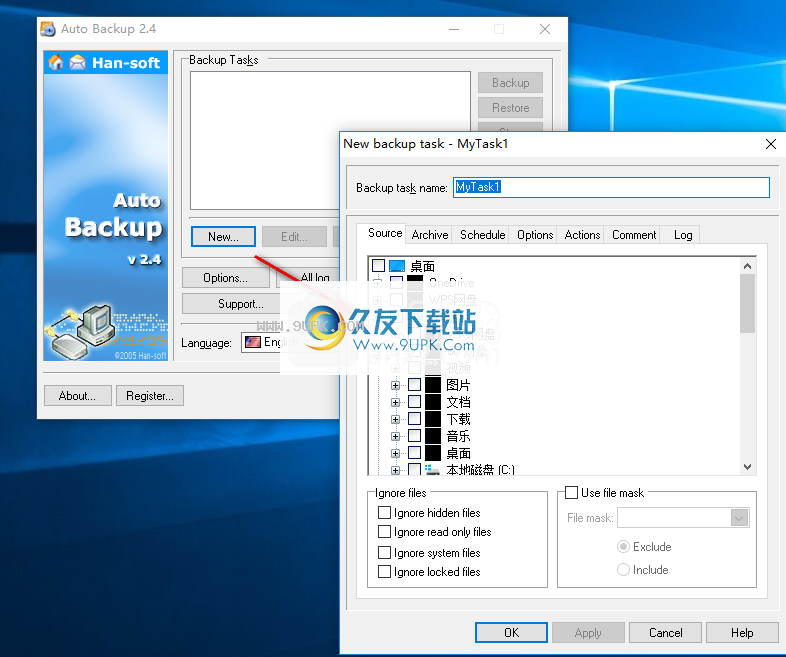786x657 pixels.
Task: Click the source tree scroll up arrow
Action: coord(747,266)
